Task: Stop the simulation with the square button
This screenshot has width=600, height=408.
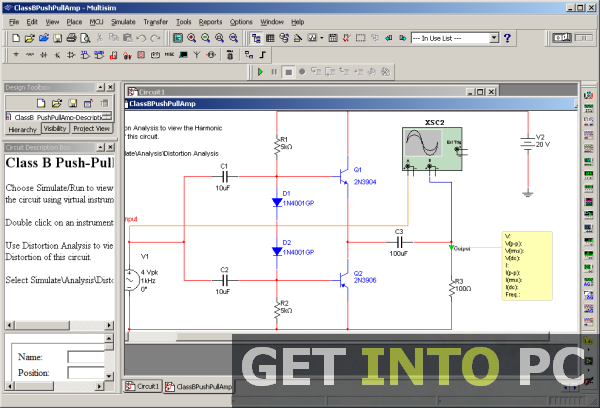Action: point(289,72)
